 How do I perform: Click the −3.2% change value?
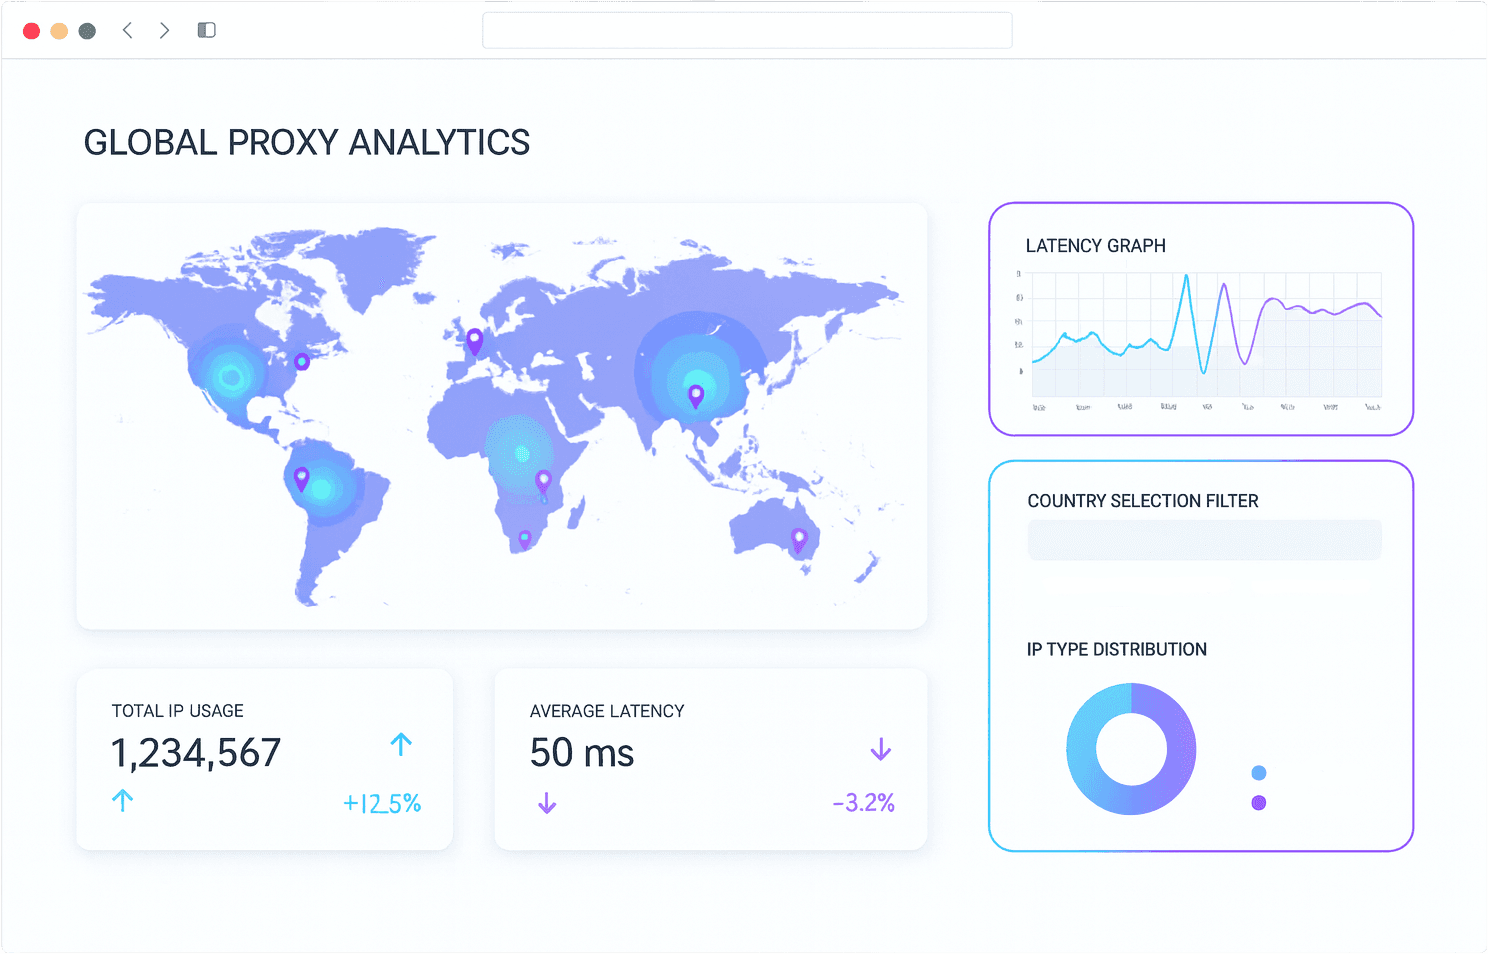coord(864,802)
